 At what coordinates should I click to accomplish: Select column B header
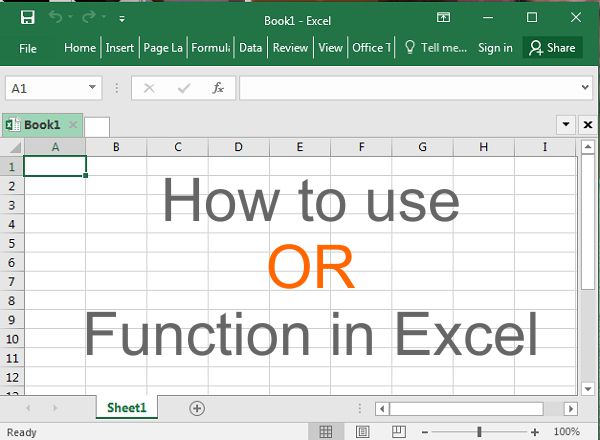(116, 147)
